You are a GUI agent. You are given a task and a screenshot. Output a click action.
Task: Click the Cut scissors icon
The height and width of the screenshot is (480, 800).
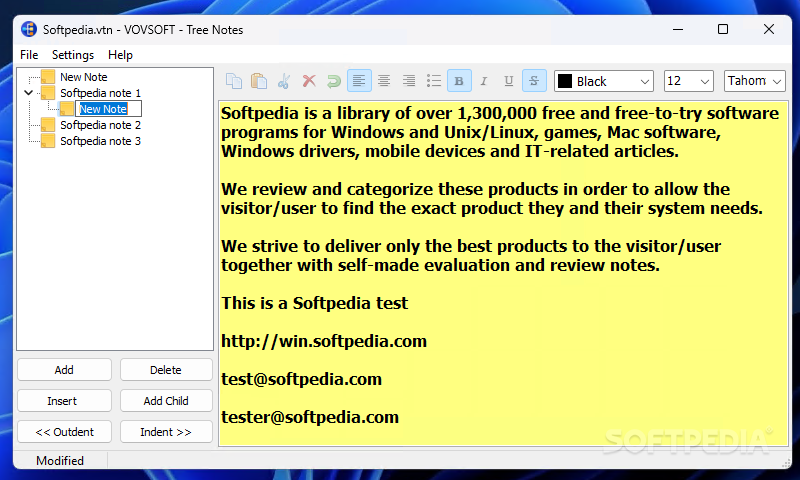pos(284,81)
